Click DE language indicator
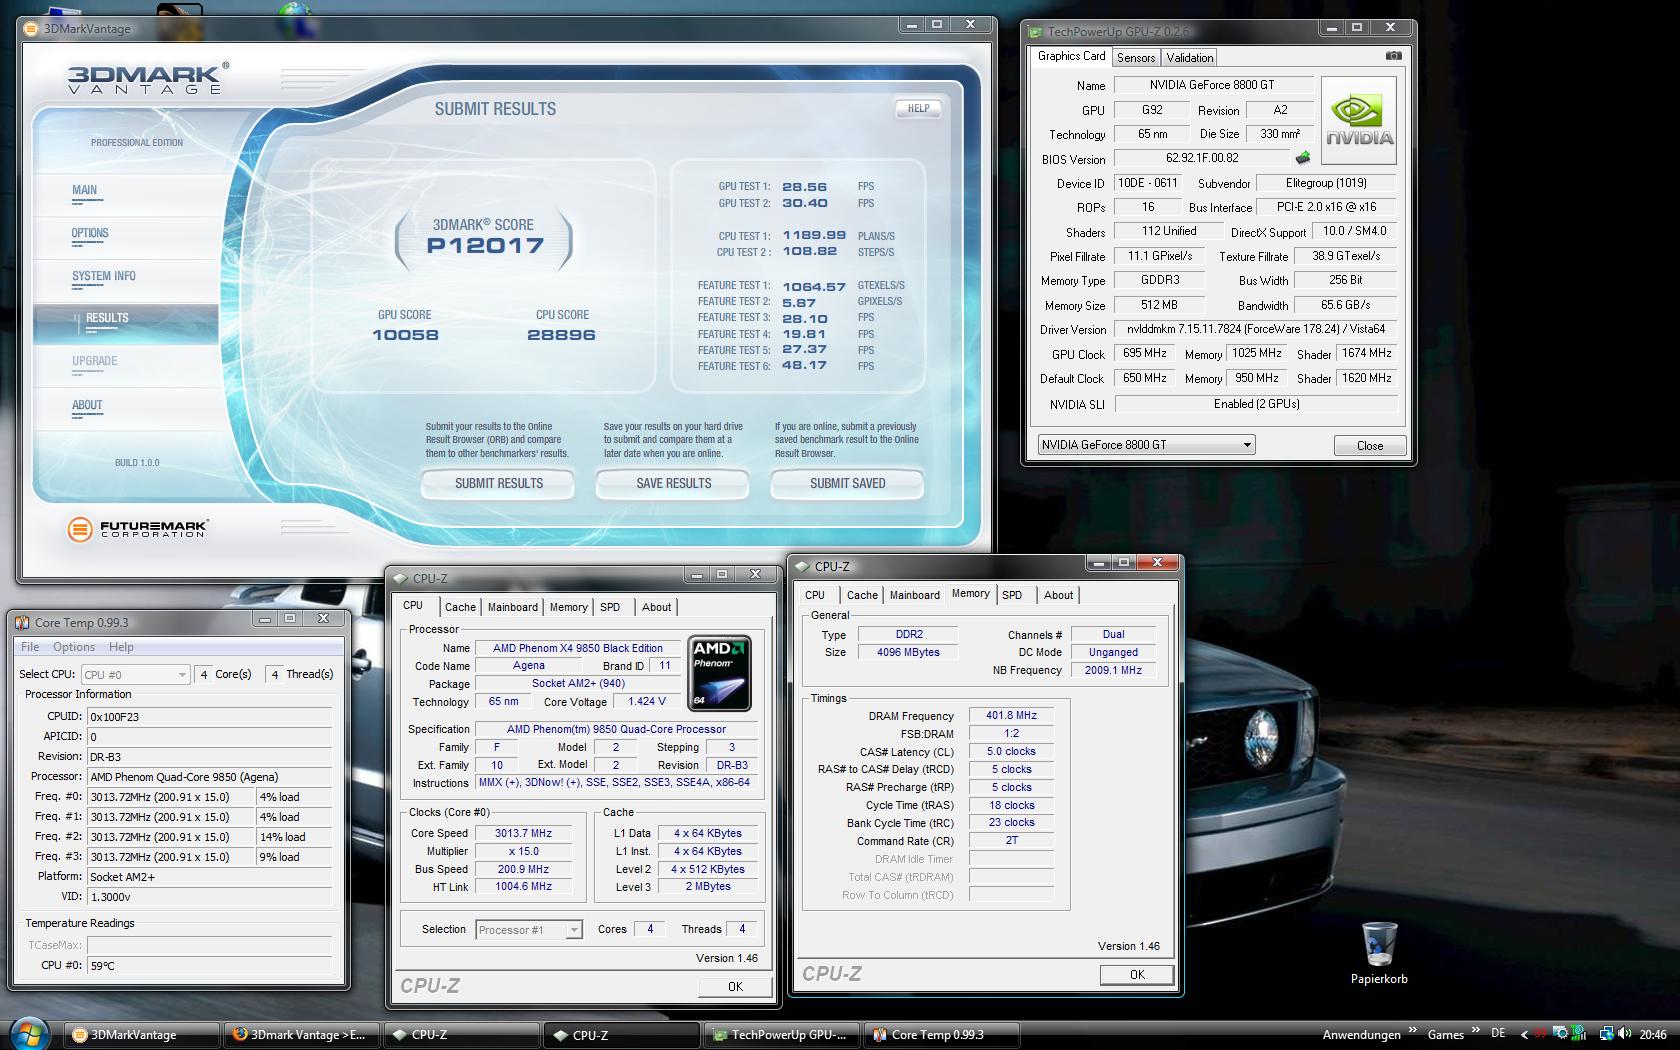The image size is (1680, 1050). coord(1497,1034)
